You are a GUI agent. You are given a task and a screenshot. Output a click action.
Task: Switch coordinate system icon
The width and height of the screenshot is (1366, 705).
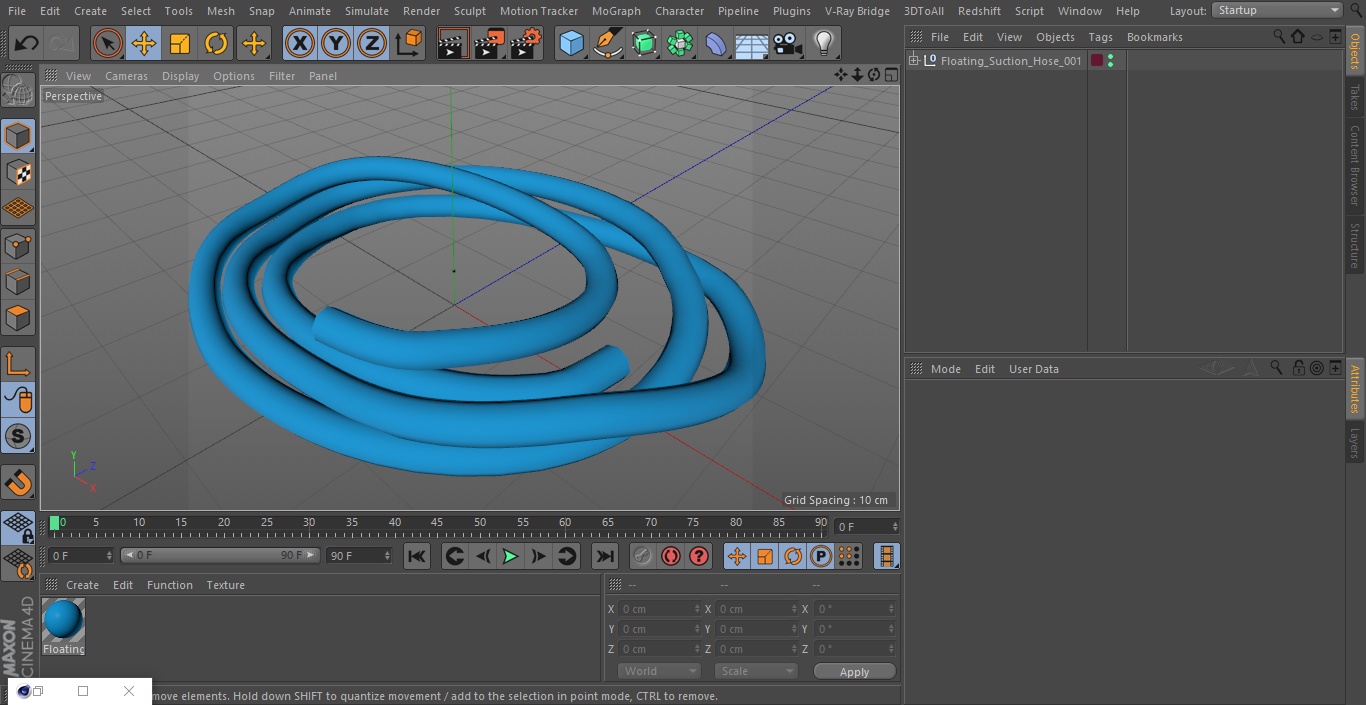pos(409,44)
